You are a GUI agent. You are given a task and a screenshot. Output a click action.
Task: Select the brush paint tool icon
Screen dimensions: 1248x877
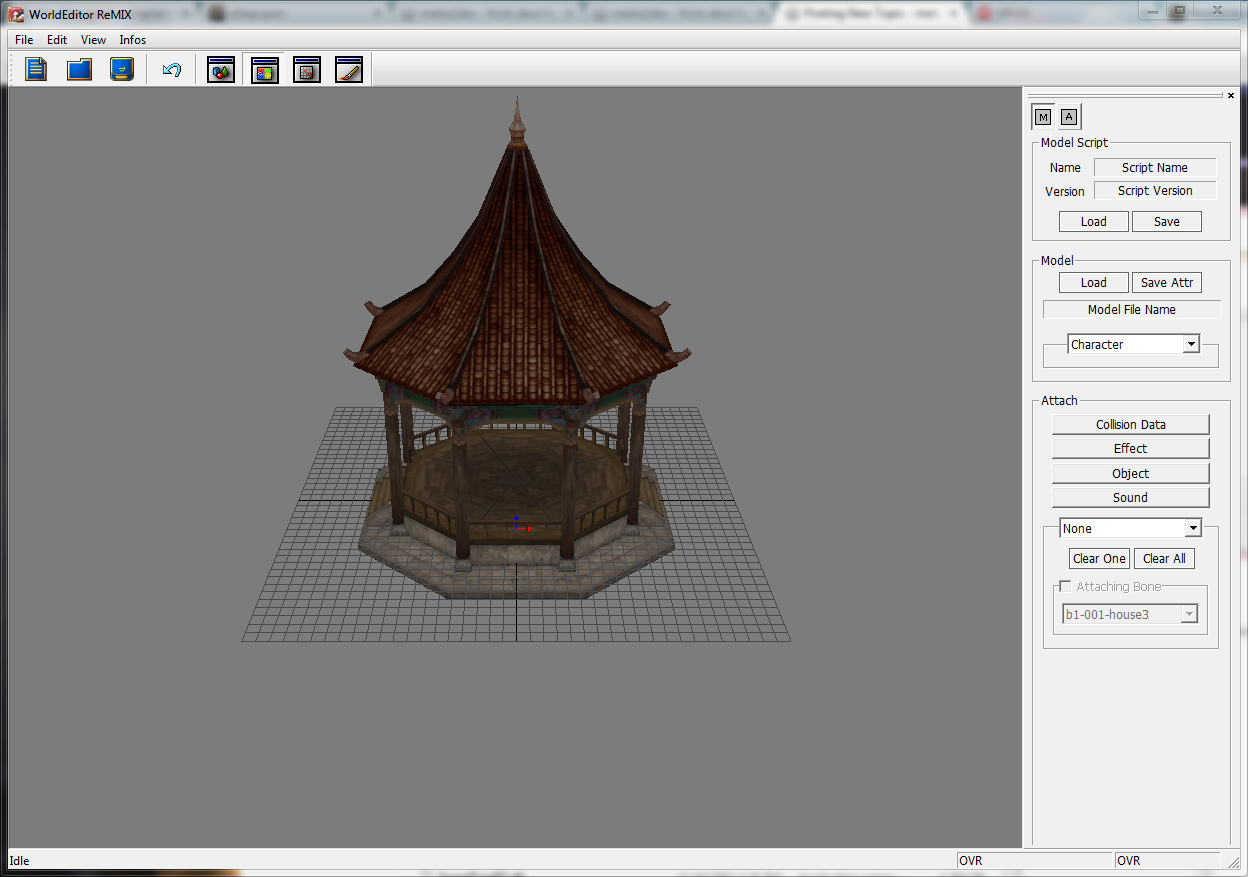click(x=349, y=68)
